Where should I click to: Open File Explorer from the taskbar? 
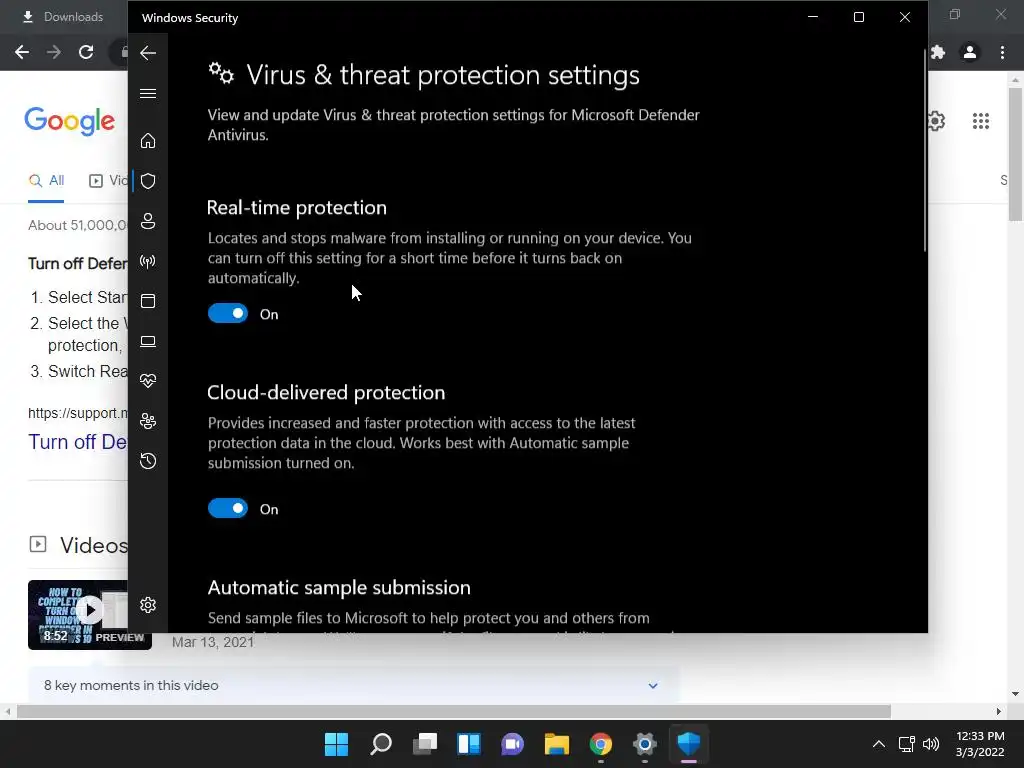556,744
